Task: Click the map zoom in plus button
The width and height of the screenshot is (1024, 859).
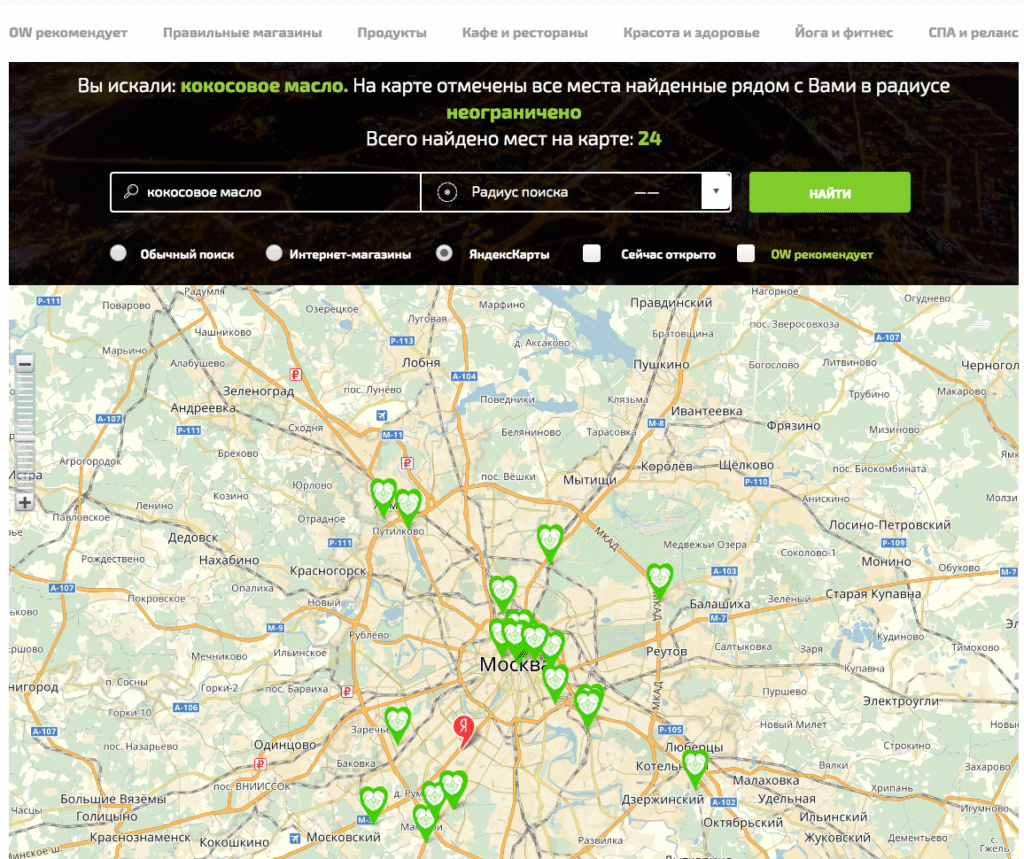Action: 25,502
